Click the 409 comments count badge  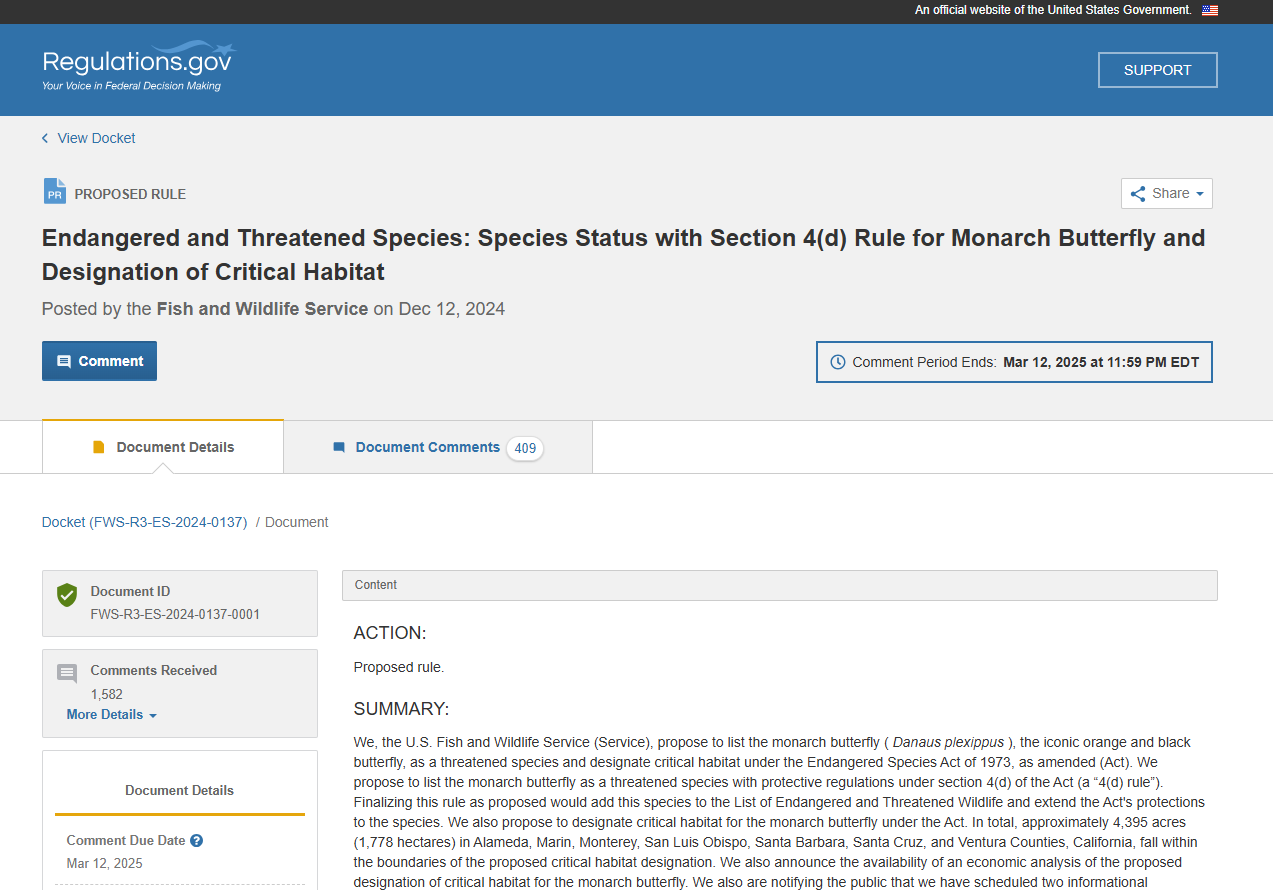[x=525, y=448]
